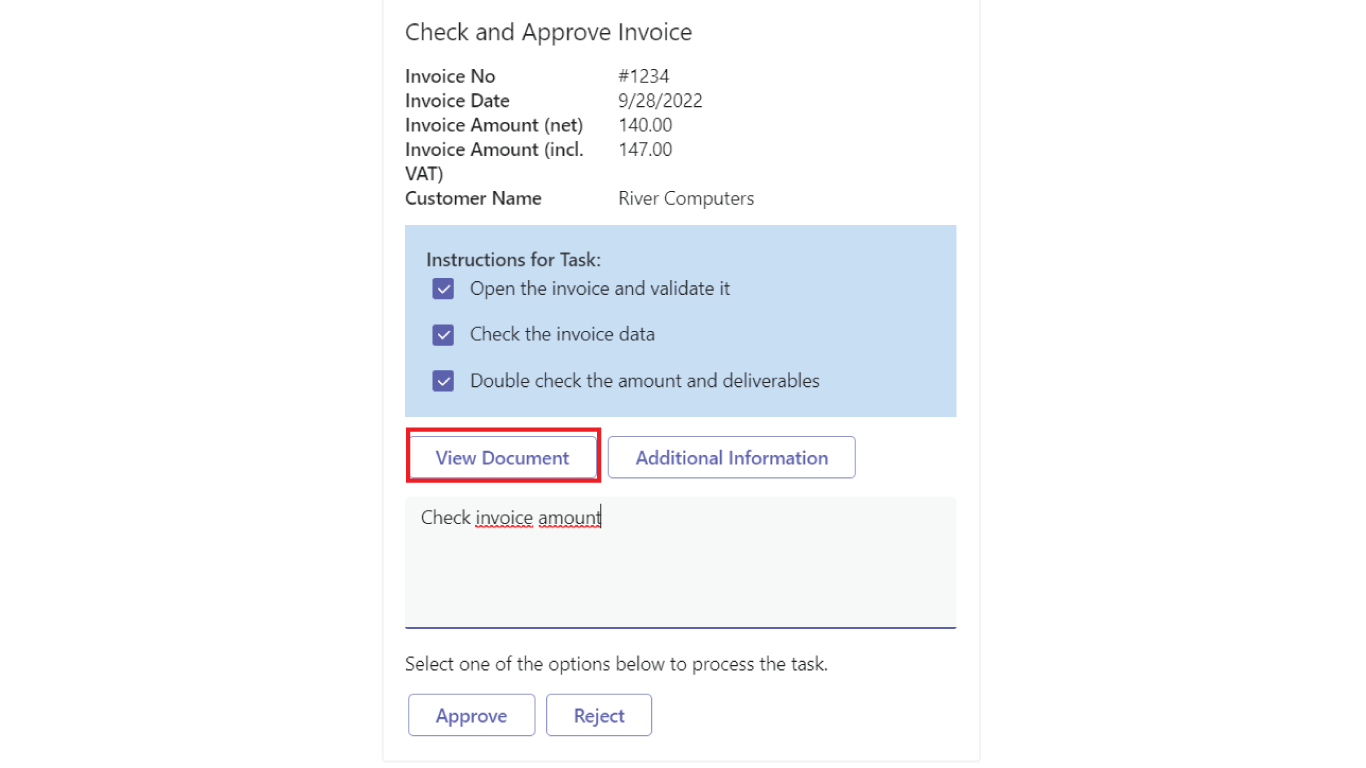The height and width of the screenshot is (768, 1366).
Task: Open the View Document button
Action: tap(502, 457)
